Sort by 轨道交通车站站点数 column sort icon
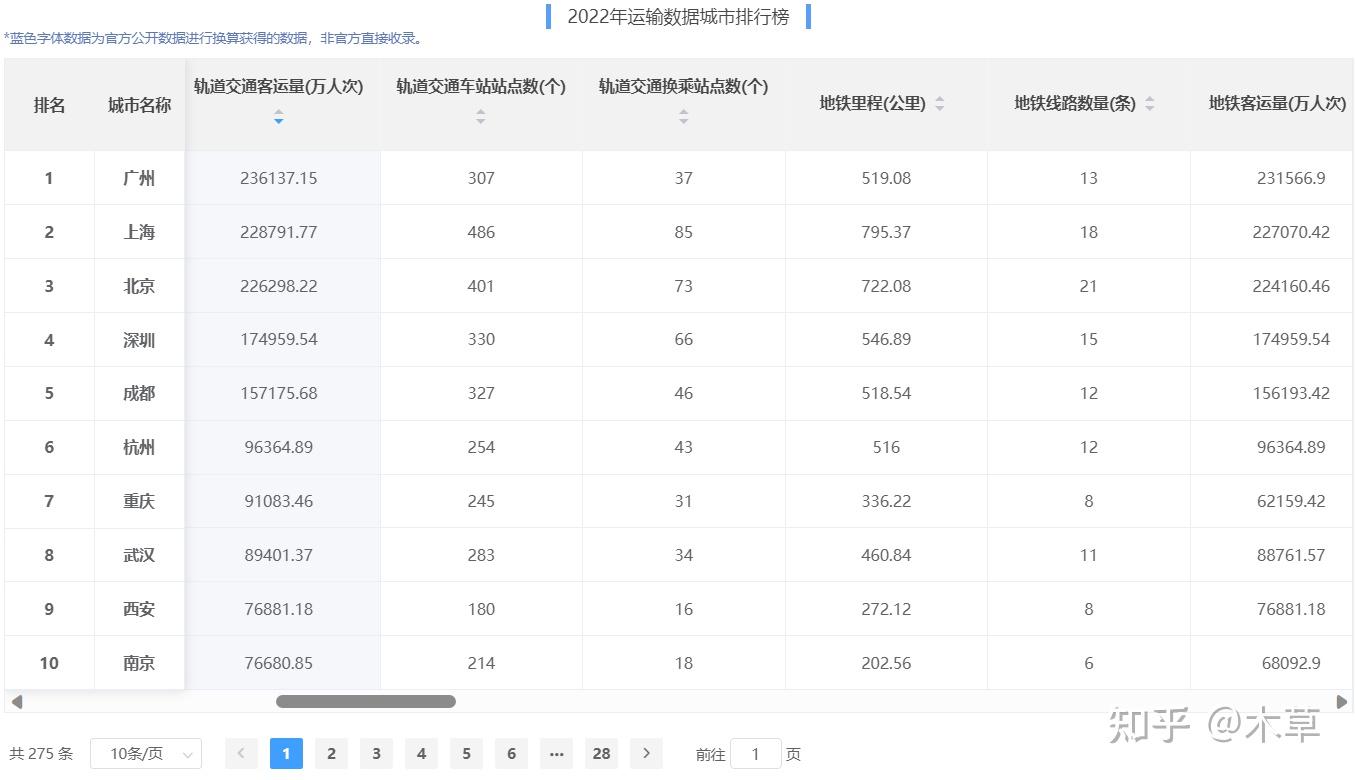The width and height of the screenshot is (1355, 780). click(481, 116)
